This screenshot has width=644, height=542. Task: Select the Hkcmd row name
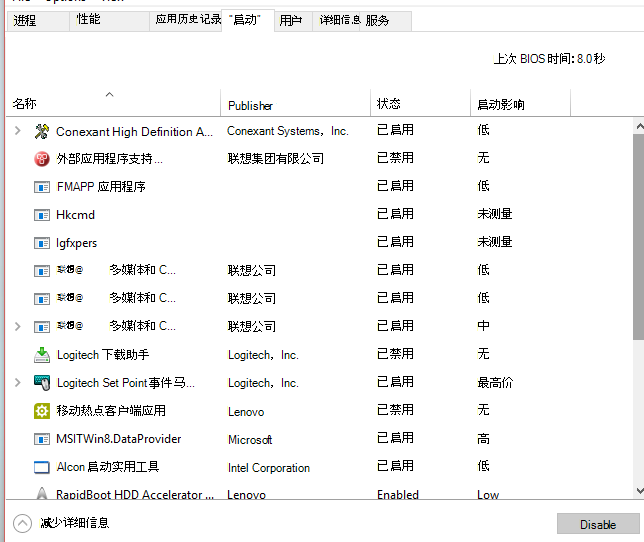point(76,215)
